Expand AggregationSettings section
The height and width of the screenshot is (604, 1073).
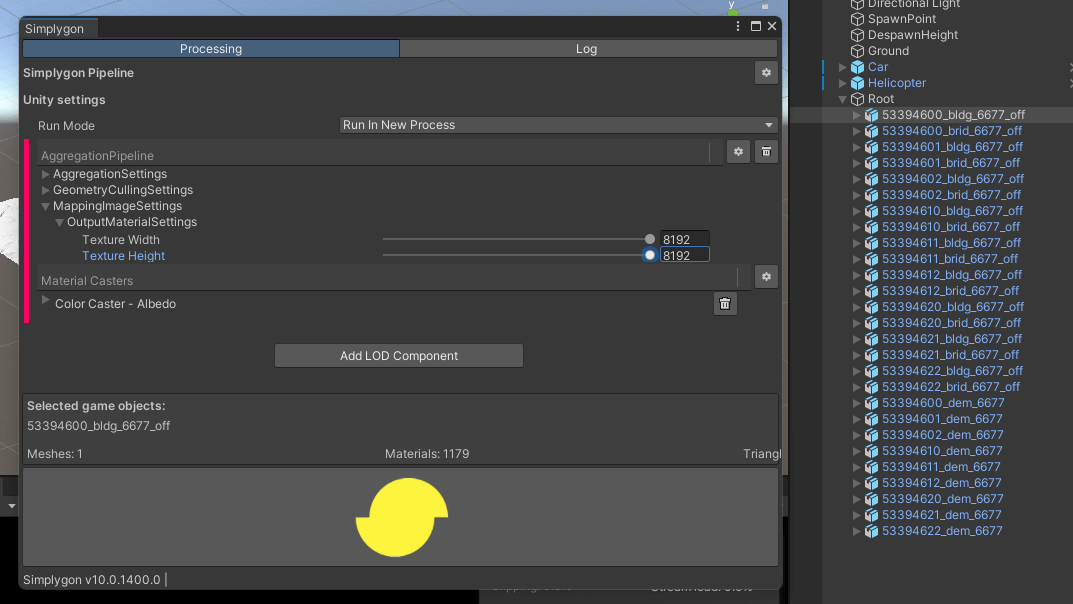[45, 174]
